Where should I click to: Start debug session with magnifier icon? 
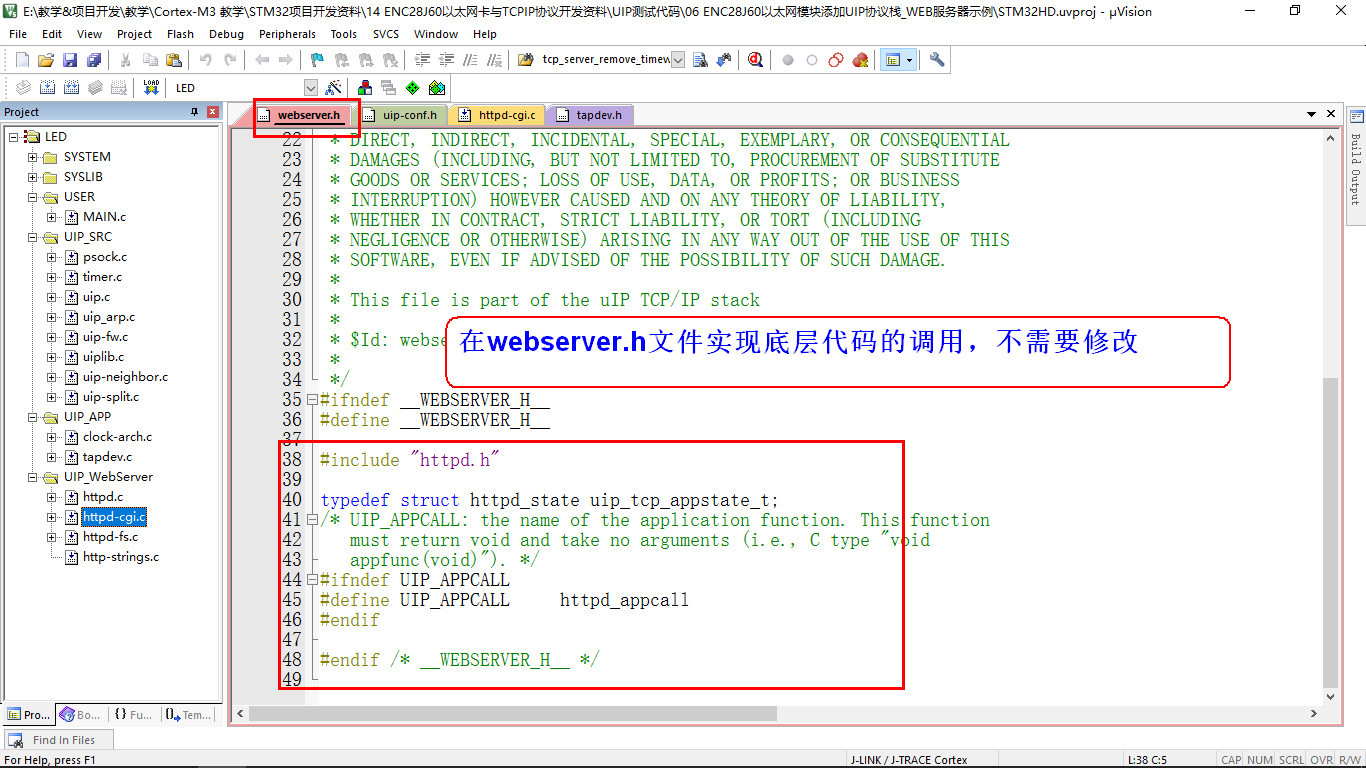coord(755,60)
